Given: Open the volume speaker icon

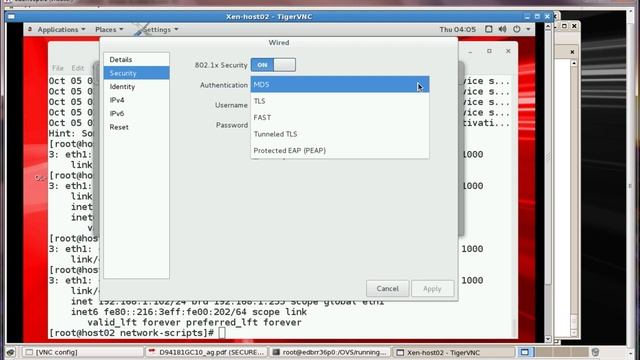Looking at the screenshot, I should [502, 29].
